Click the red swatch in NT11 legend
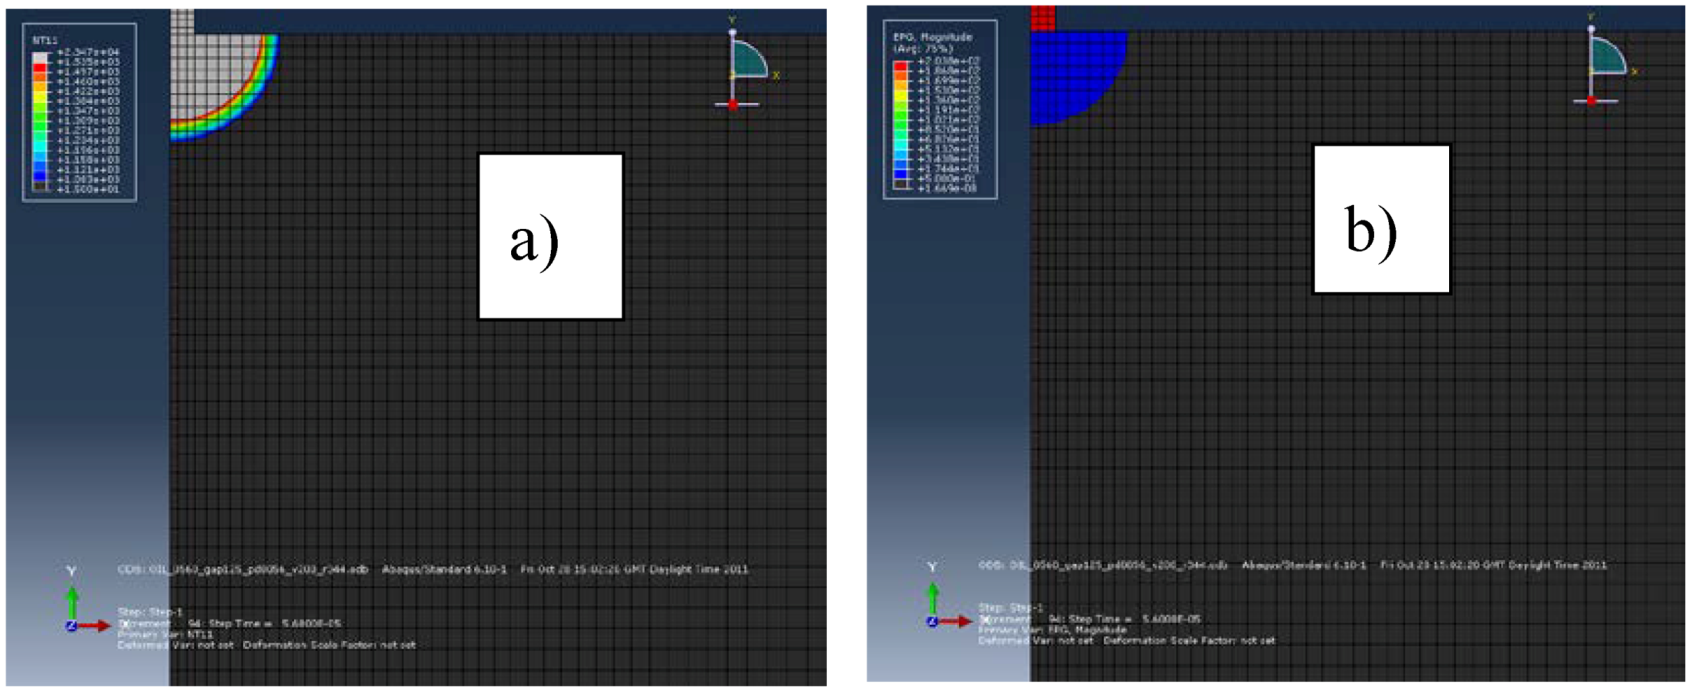The image size is (1699, 695). click(40, 69)
